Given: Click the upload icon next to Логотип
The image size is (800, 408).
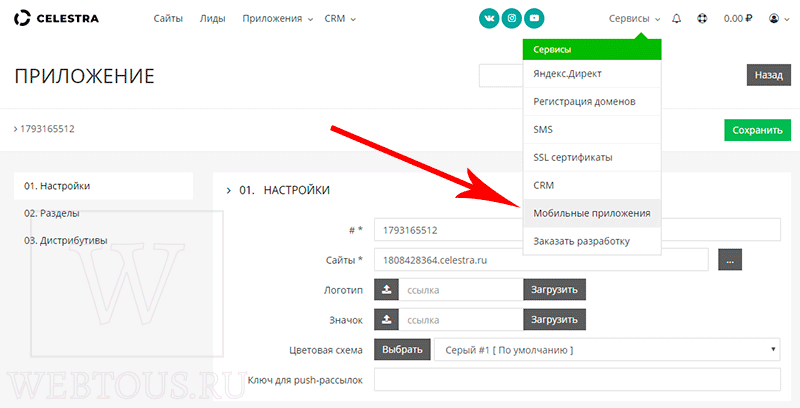Looking at the screenshot, I should [387, 290].
